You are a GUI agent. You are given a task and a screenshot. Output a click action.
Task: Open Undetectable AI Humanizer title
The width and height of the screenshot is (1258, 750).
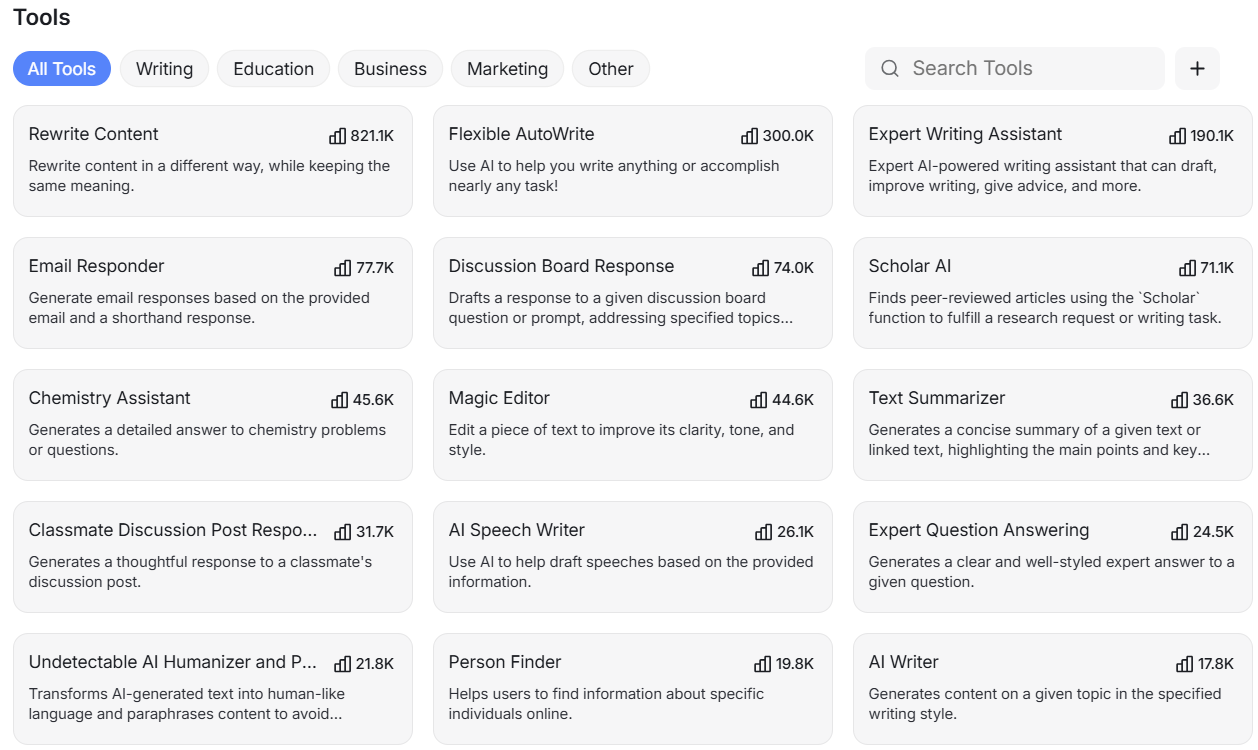[x=173, y=662]
